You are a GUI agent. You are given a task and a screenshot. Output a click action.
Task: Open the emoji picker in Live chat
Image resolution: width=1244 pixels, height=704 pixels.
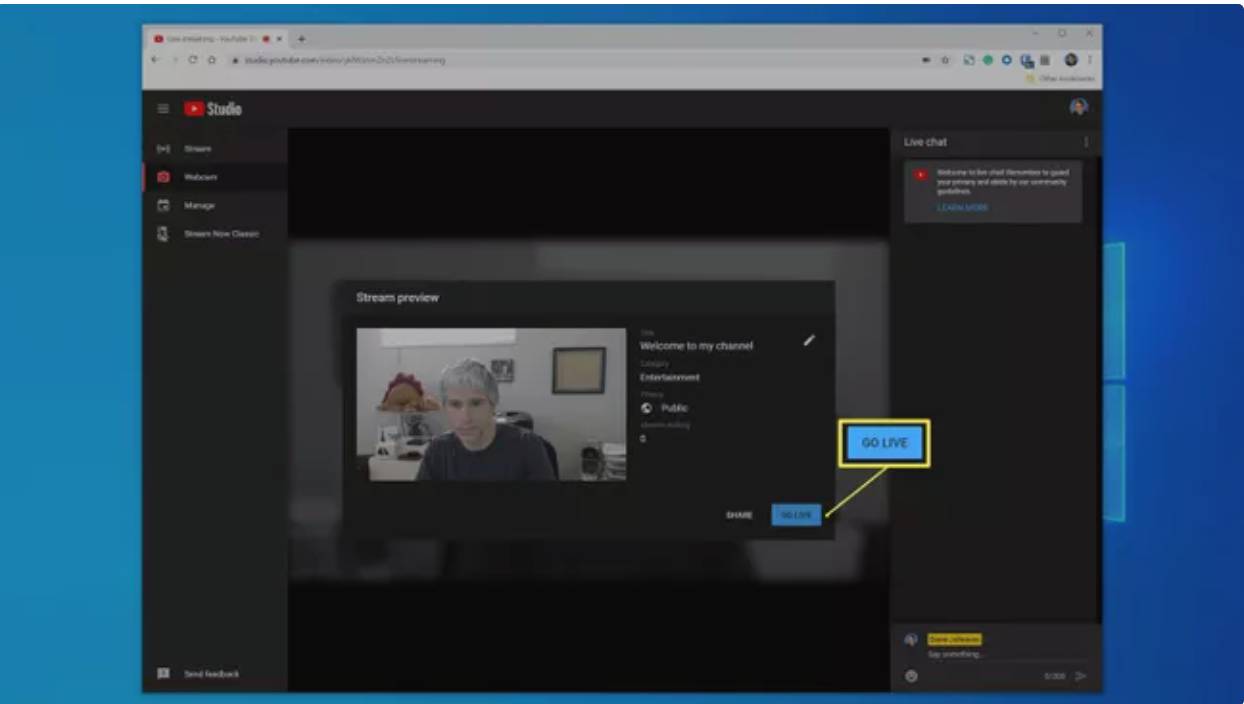911,676
